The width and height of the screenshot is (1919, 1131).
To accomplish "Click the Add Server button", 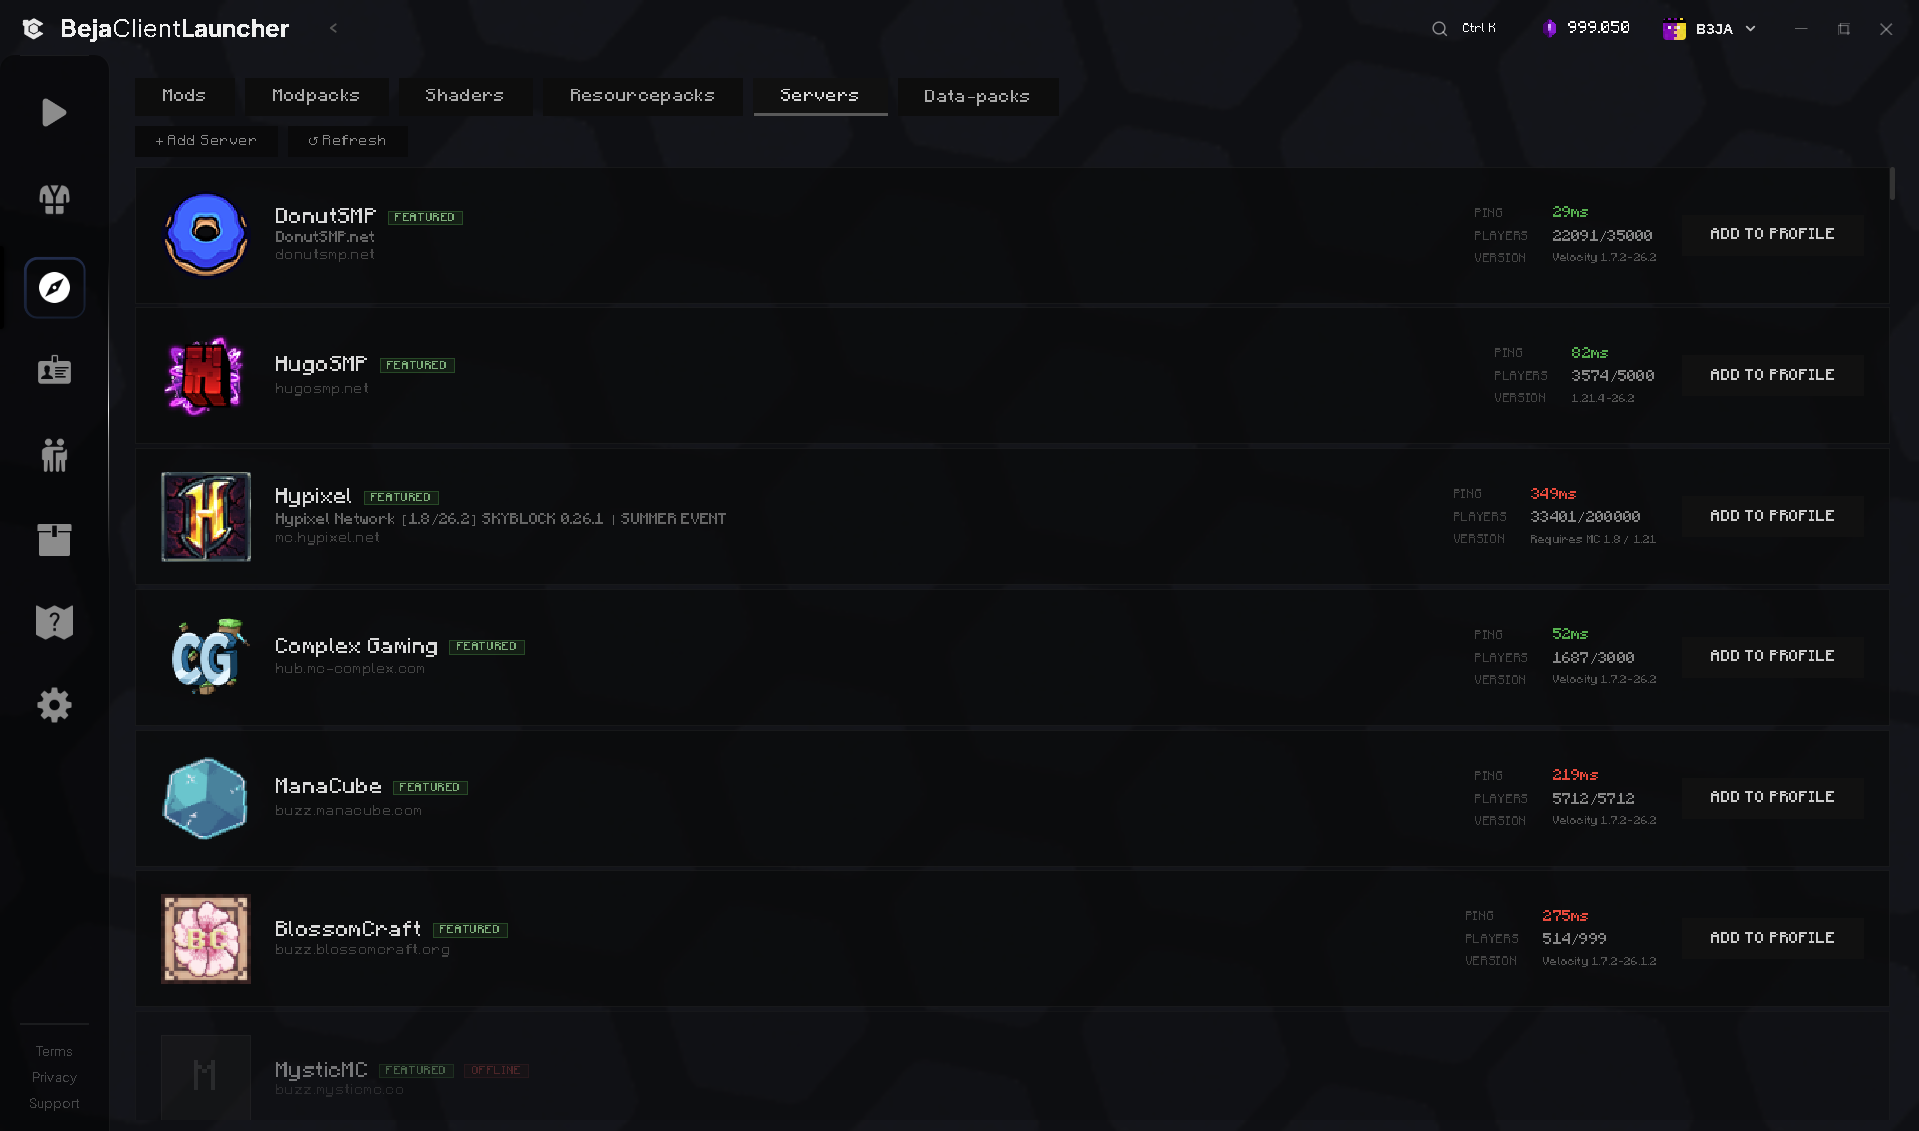I will pos(206,141).
